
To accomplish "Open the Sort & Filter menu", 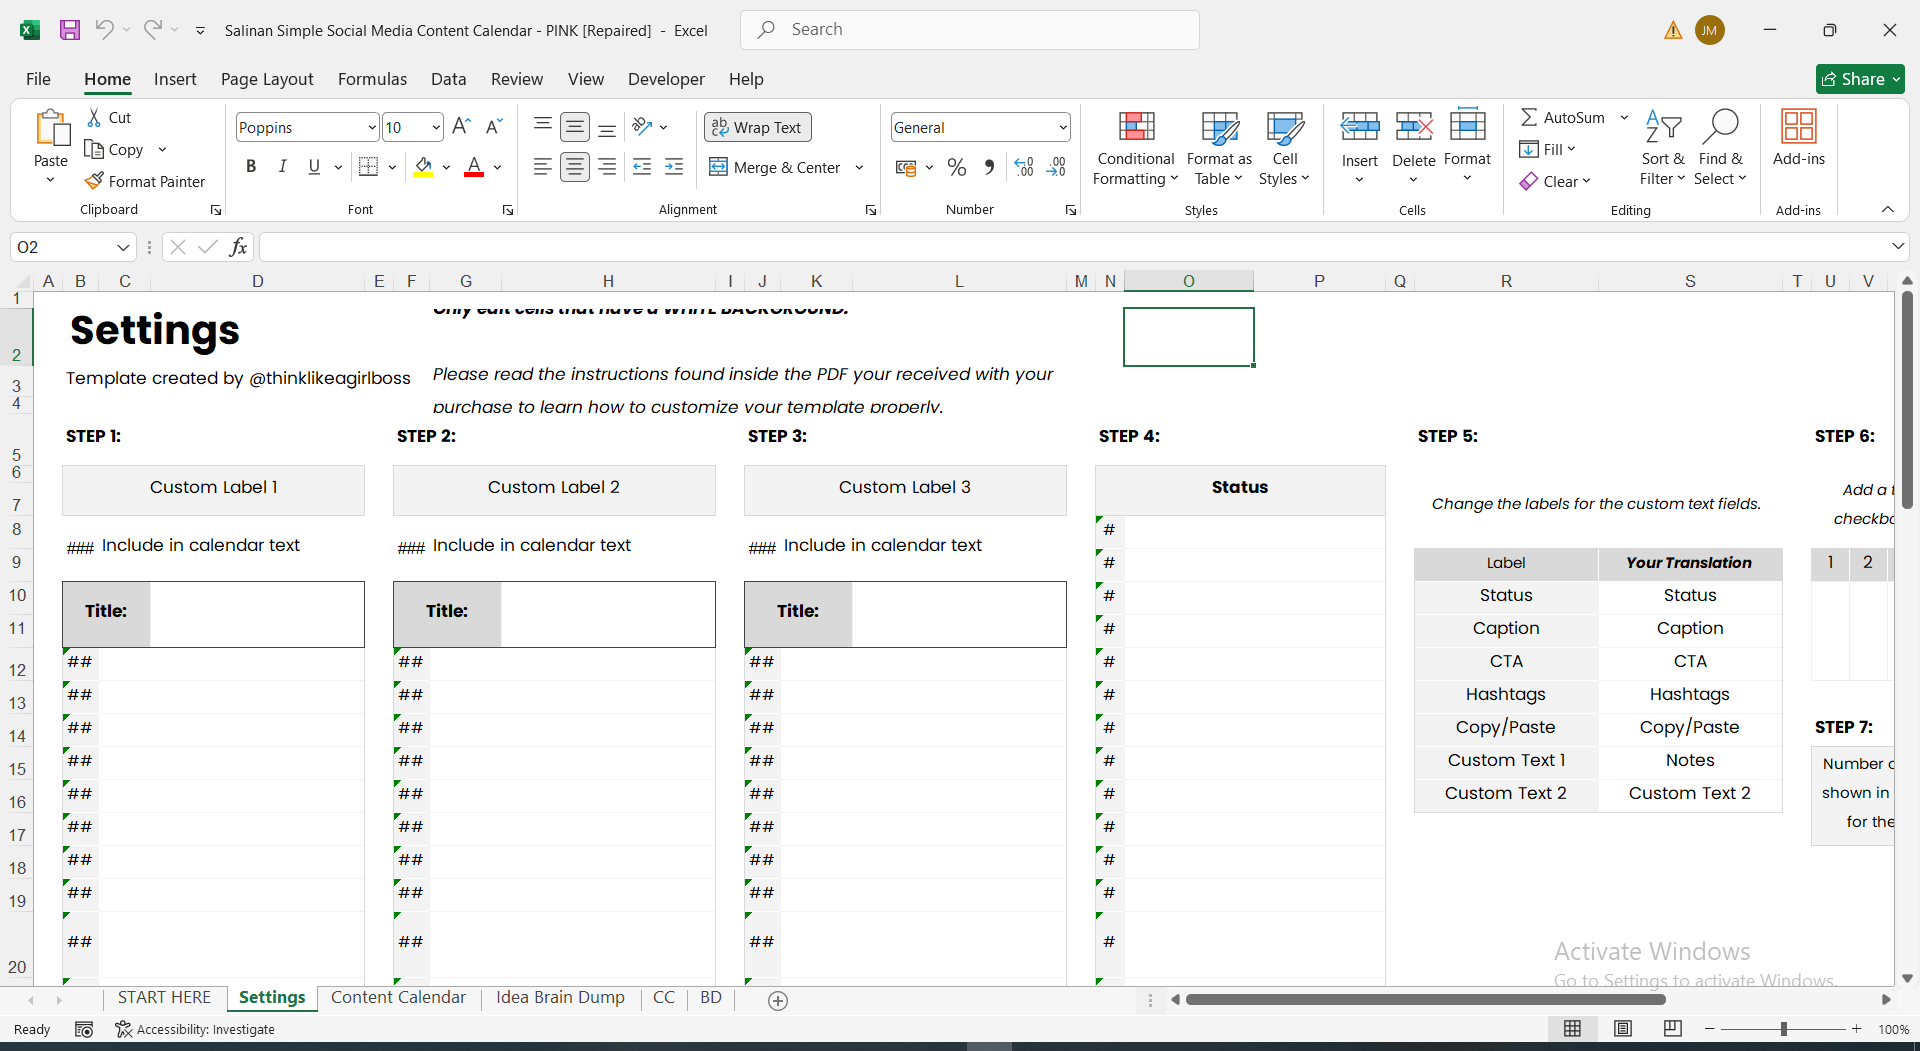I will [1663, 148].
